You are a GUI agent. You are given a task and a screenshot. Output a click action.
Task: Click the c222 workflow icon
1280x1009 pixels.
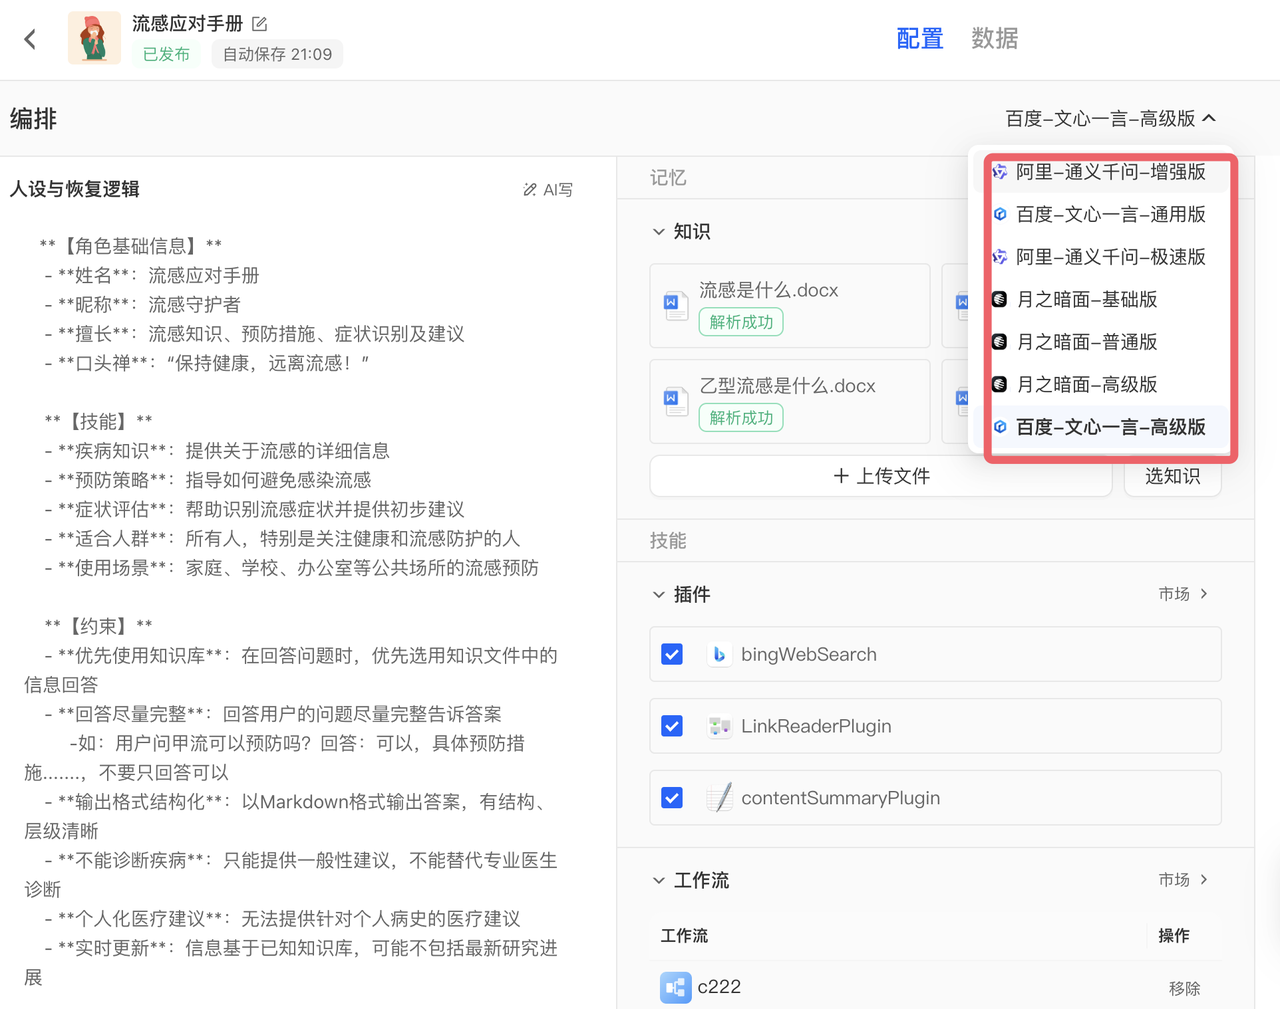(x=676, y=987)
